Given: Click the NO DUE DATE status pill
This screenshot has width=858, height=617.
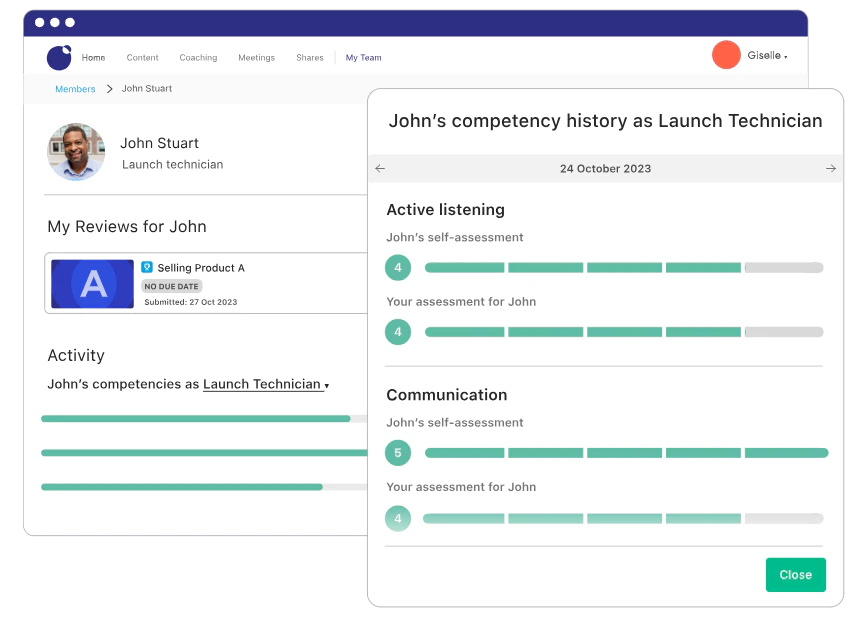Looking at the screenshot, I should click(171, 286).
